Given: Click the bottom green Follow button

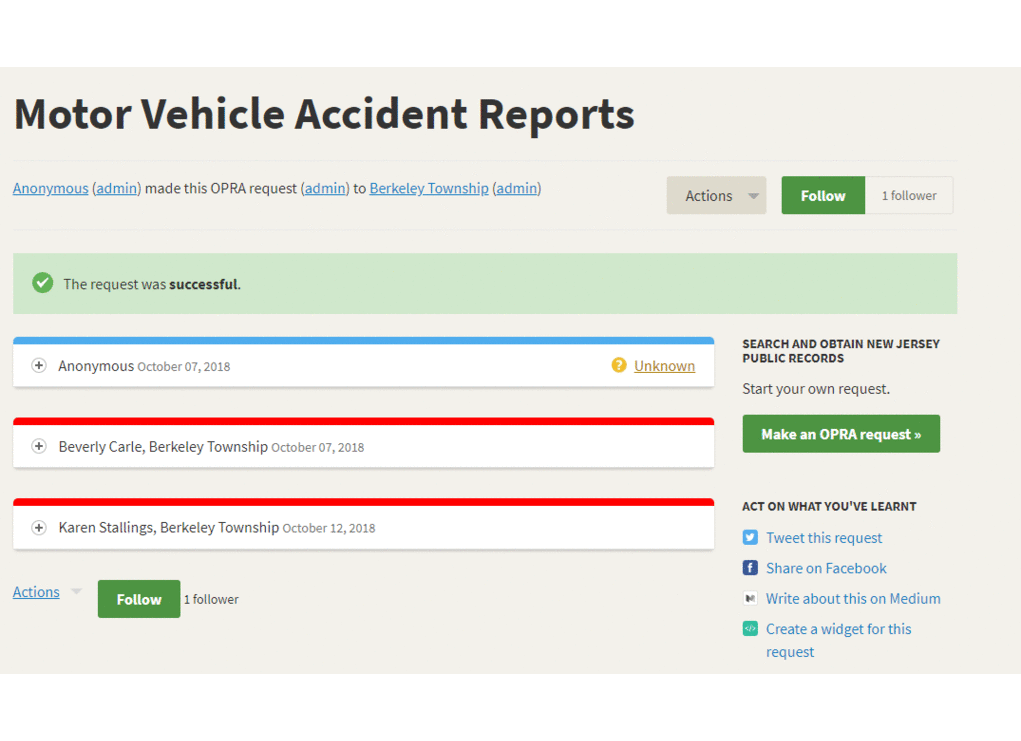Looking at the screenshot, I should tap(139, 599).
